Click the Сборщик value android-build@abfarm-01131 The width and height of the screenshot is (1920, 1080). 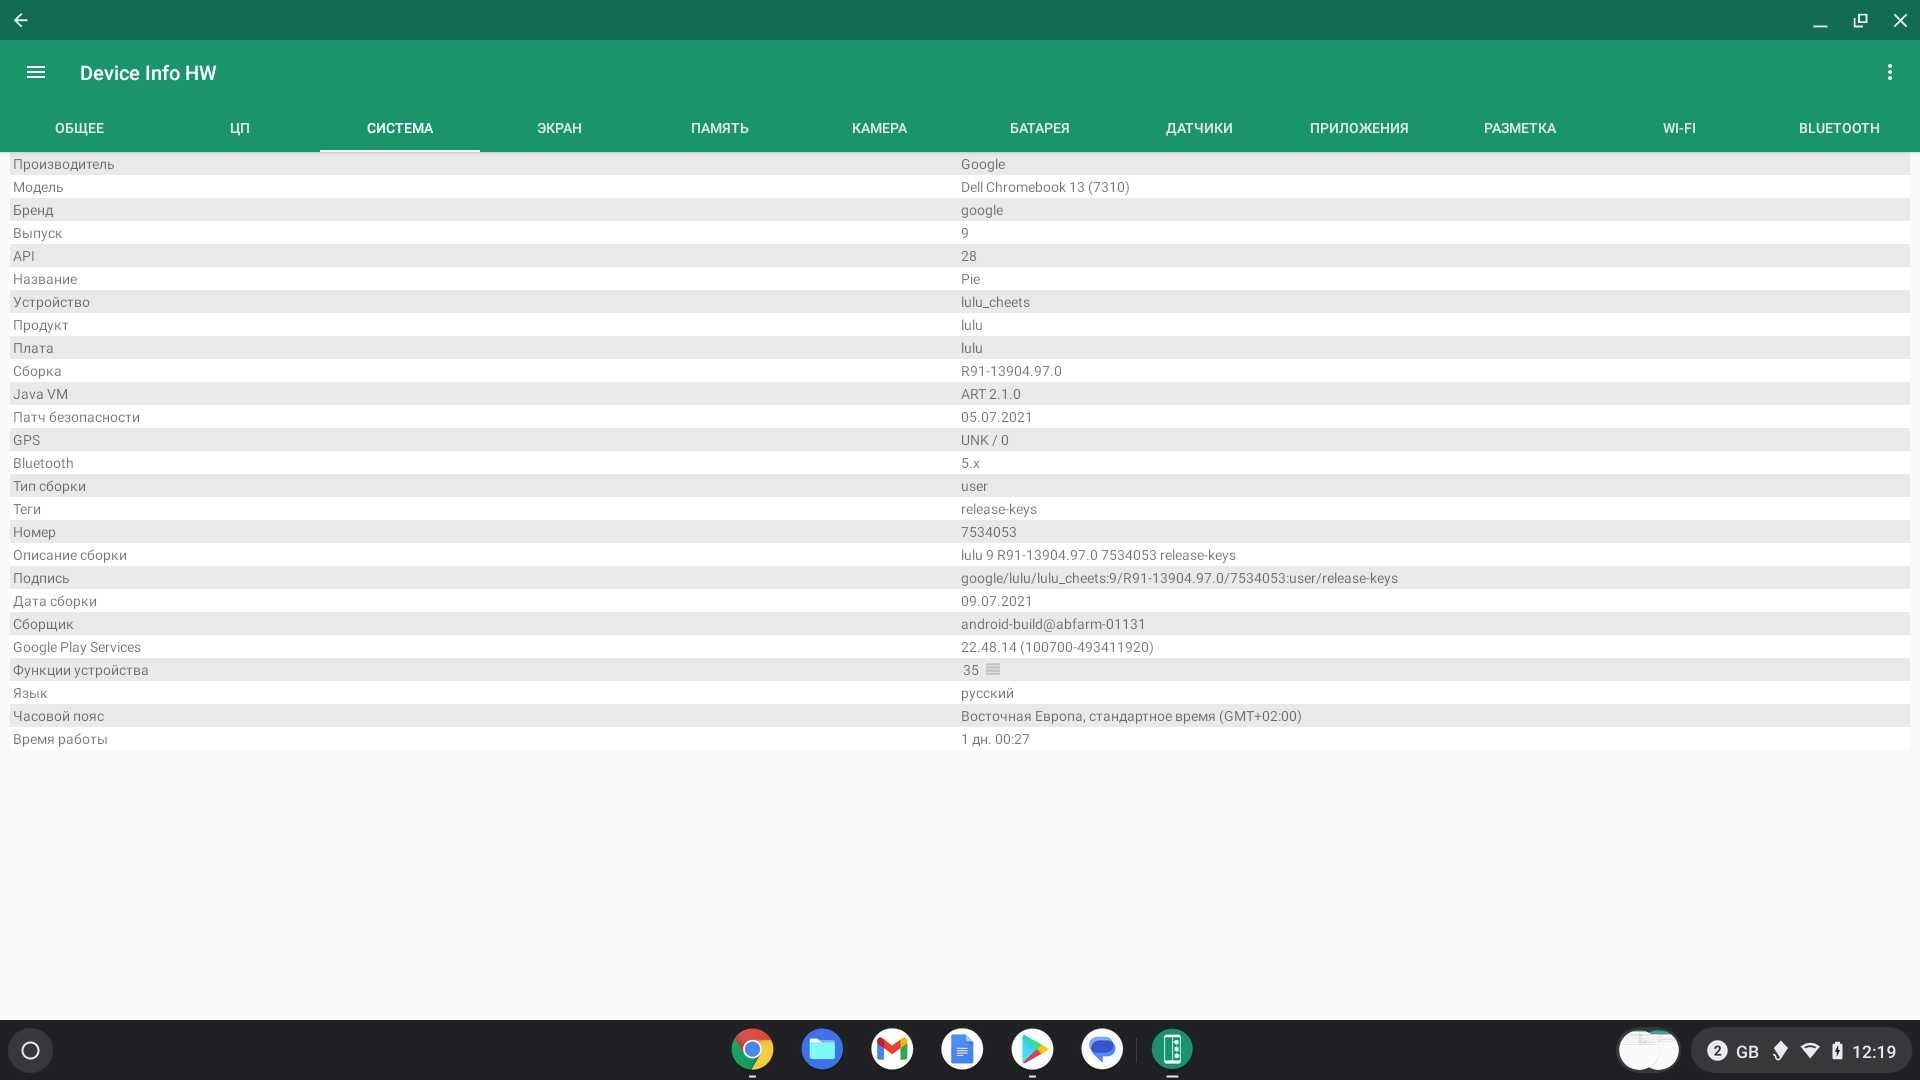(x=1053, y=624)
